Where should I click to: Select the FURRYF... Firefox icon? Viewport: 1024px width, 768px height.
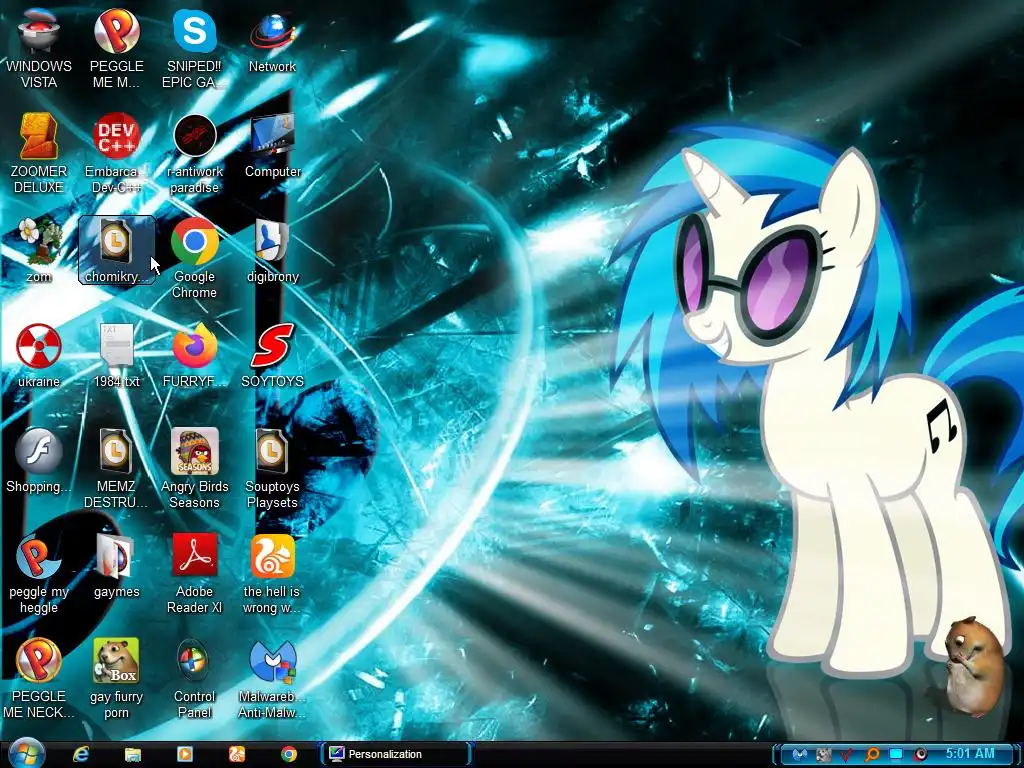click(194, 355)
